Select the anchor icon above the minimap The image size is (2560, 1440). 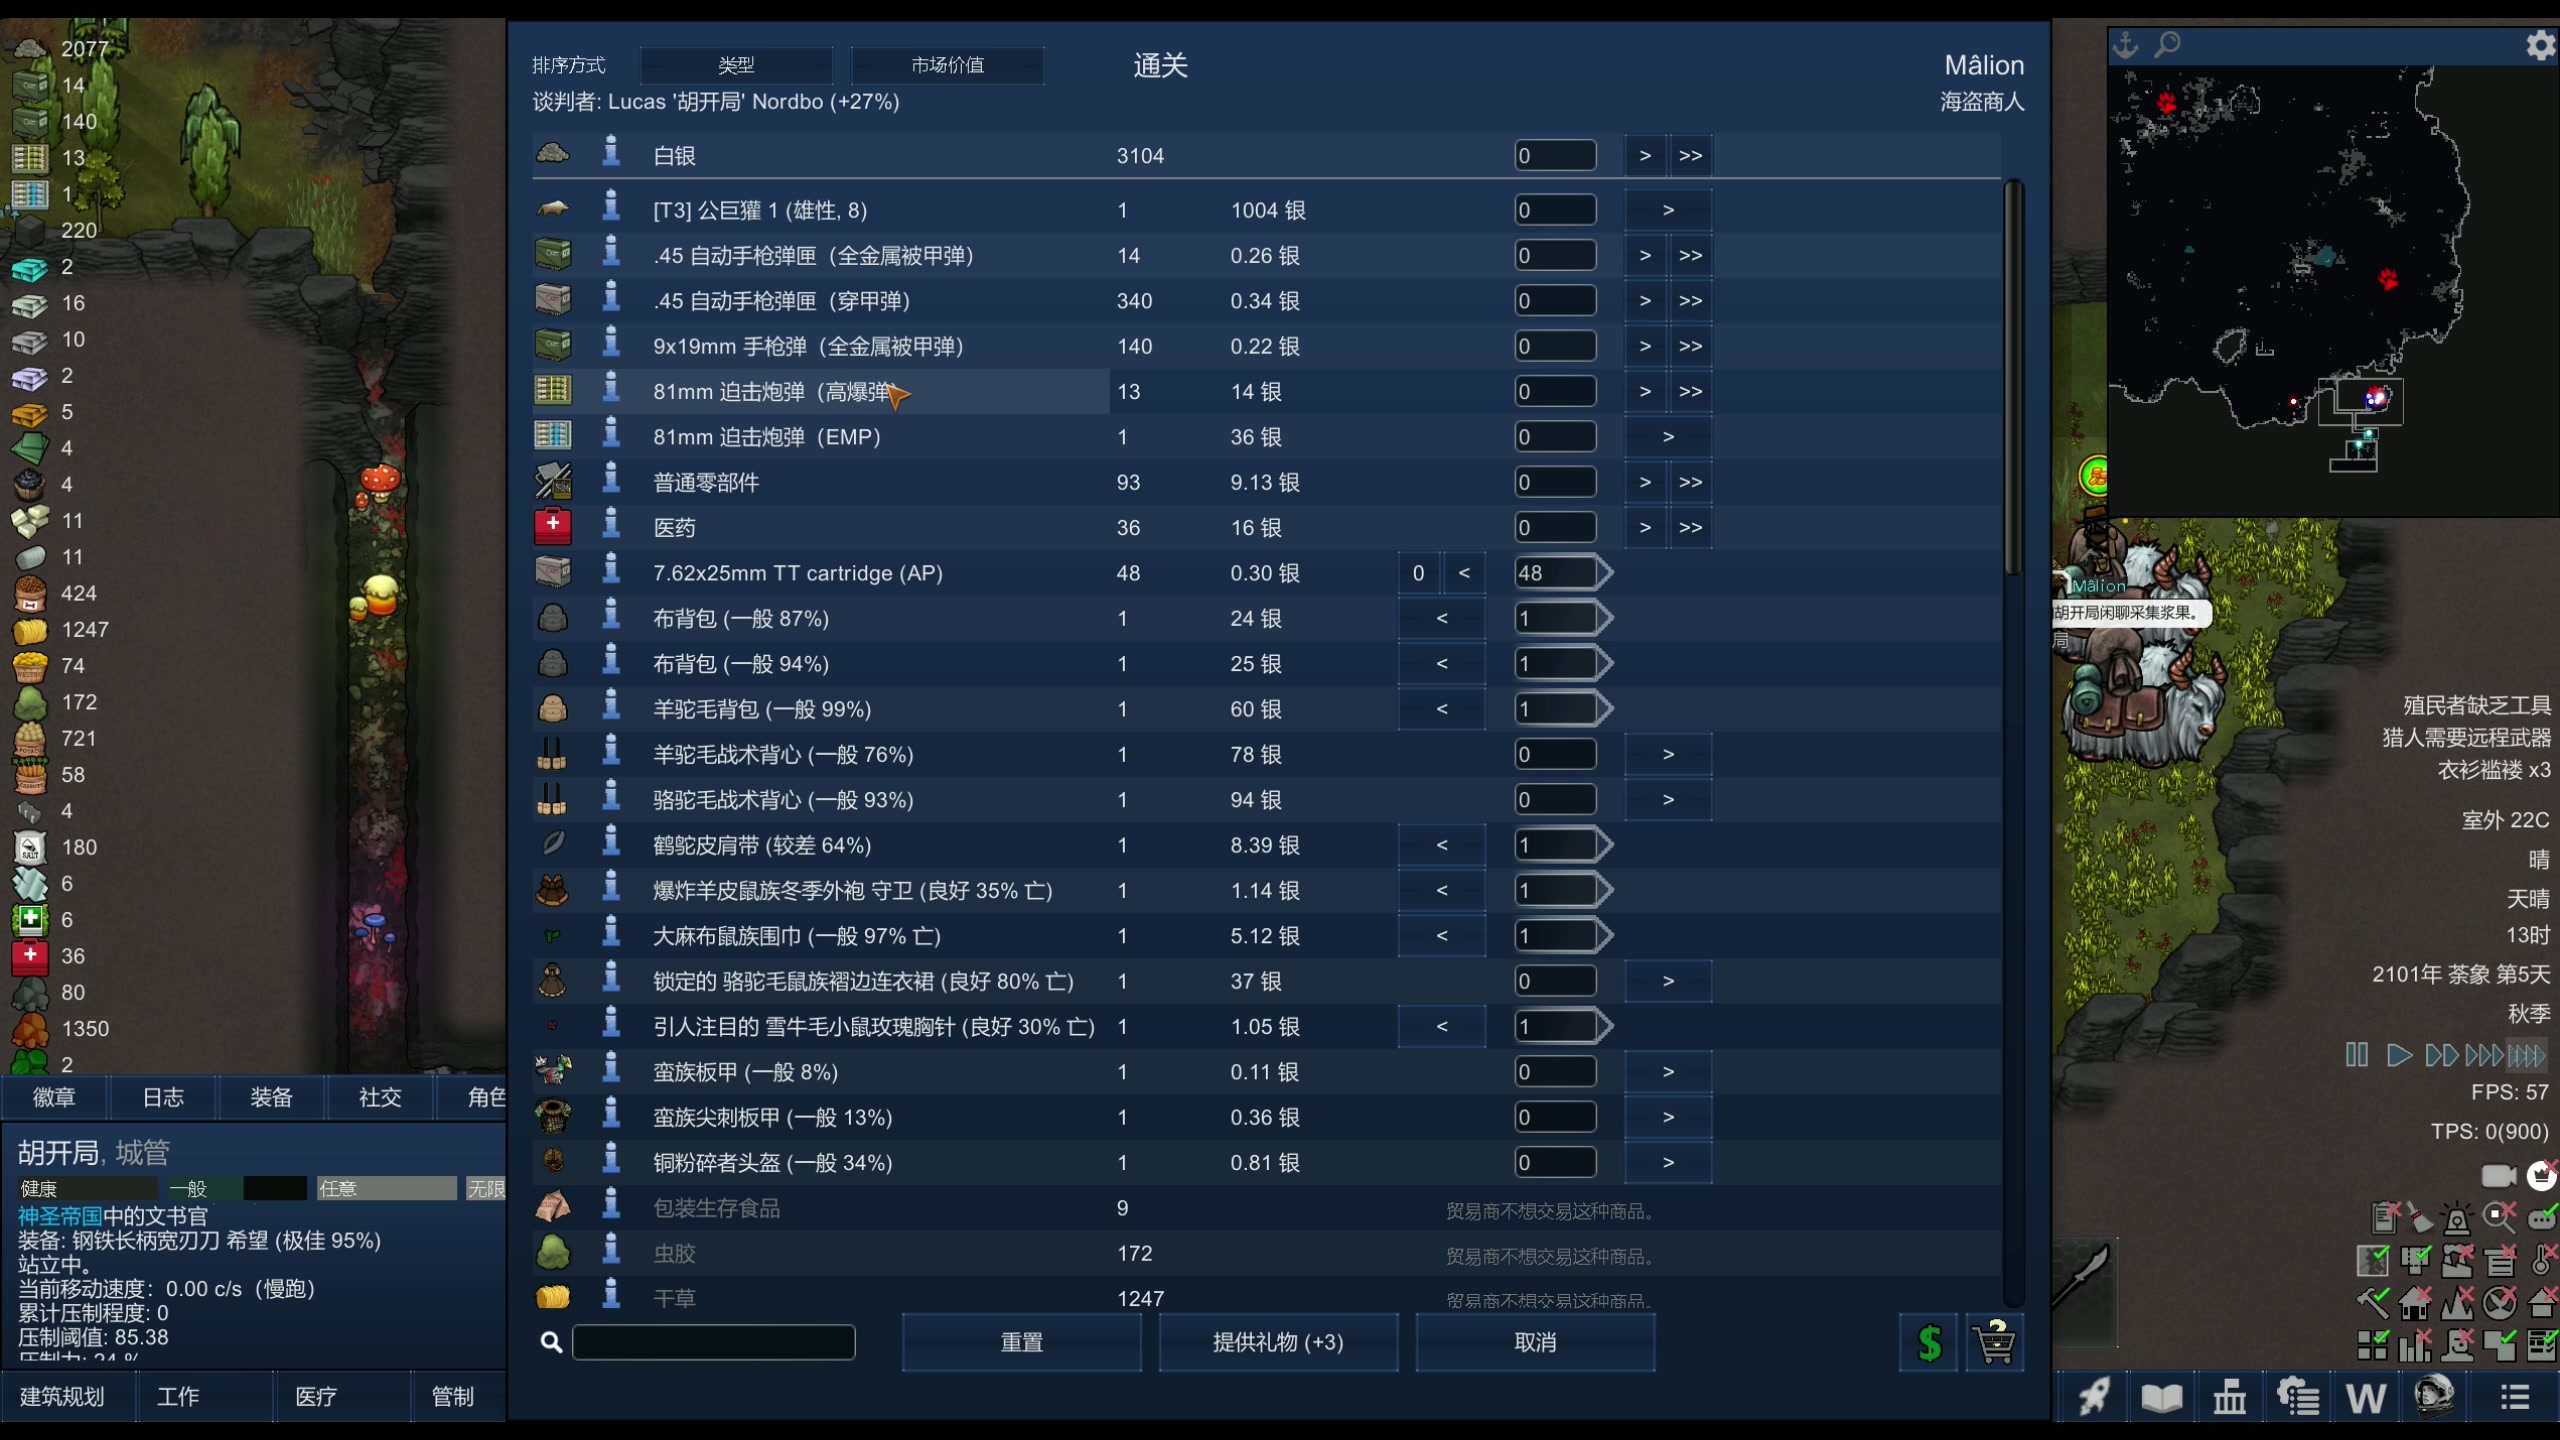tap(2124, 45)
